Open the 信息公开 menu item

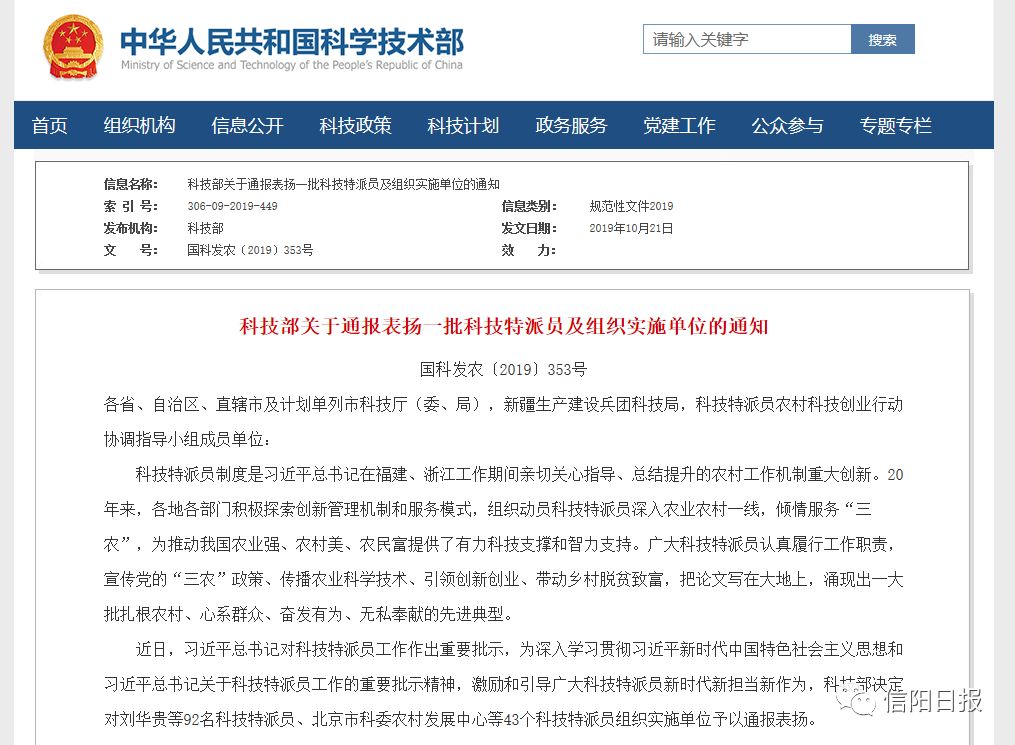pos(247,125)
